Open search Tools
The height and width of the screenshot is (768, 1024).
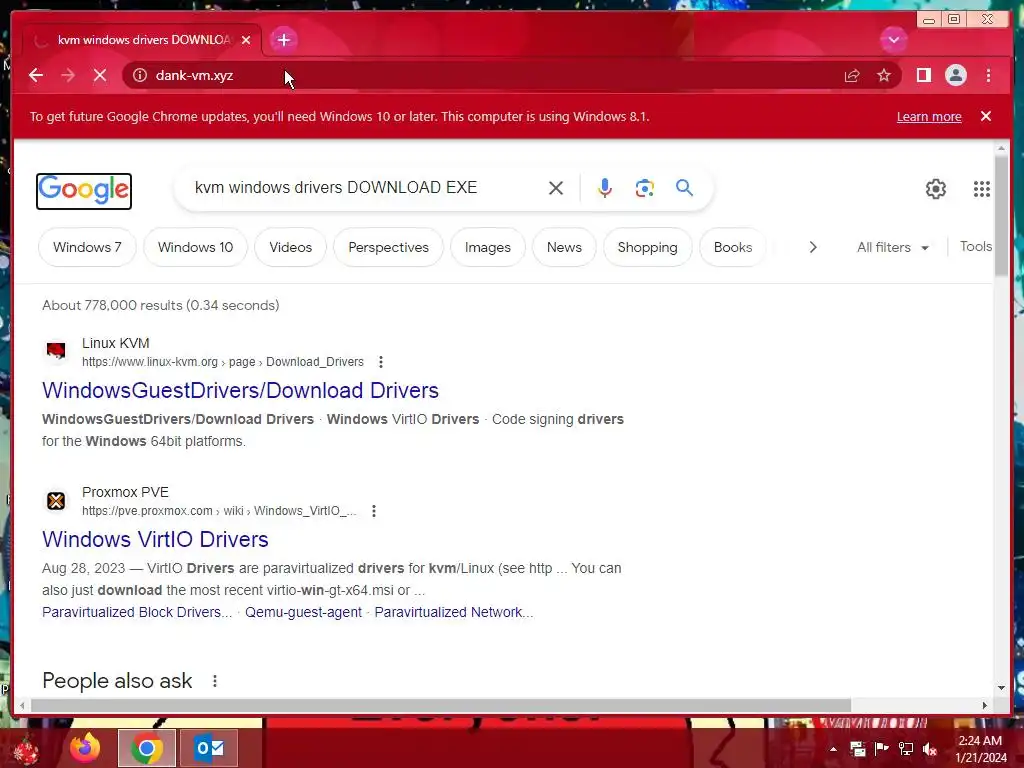[975, 247]
